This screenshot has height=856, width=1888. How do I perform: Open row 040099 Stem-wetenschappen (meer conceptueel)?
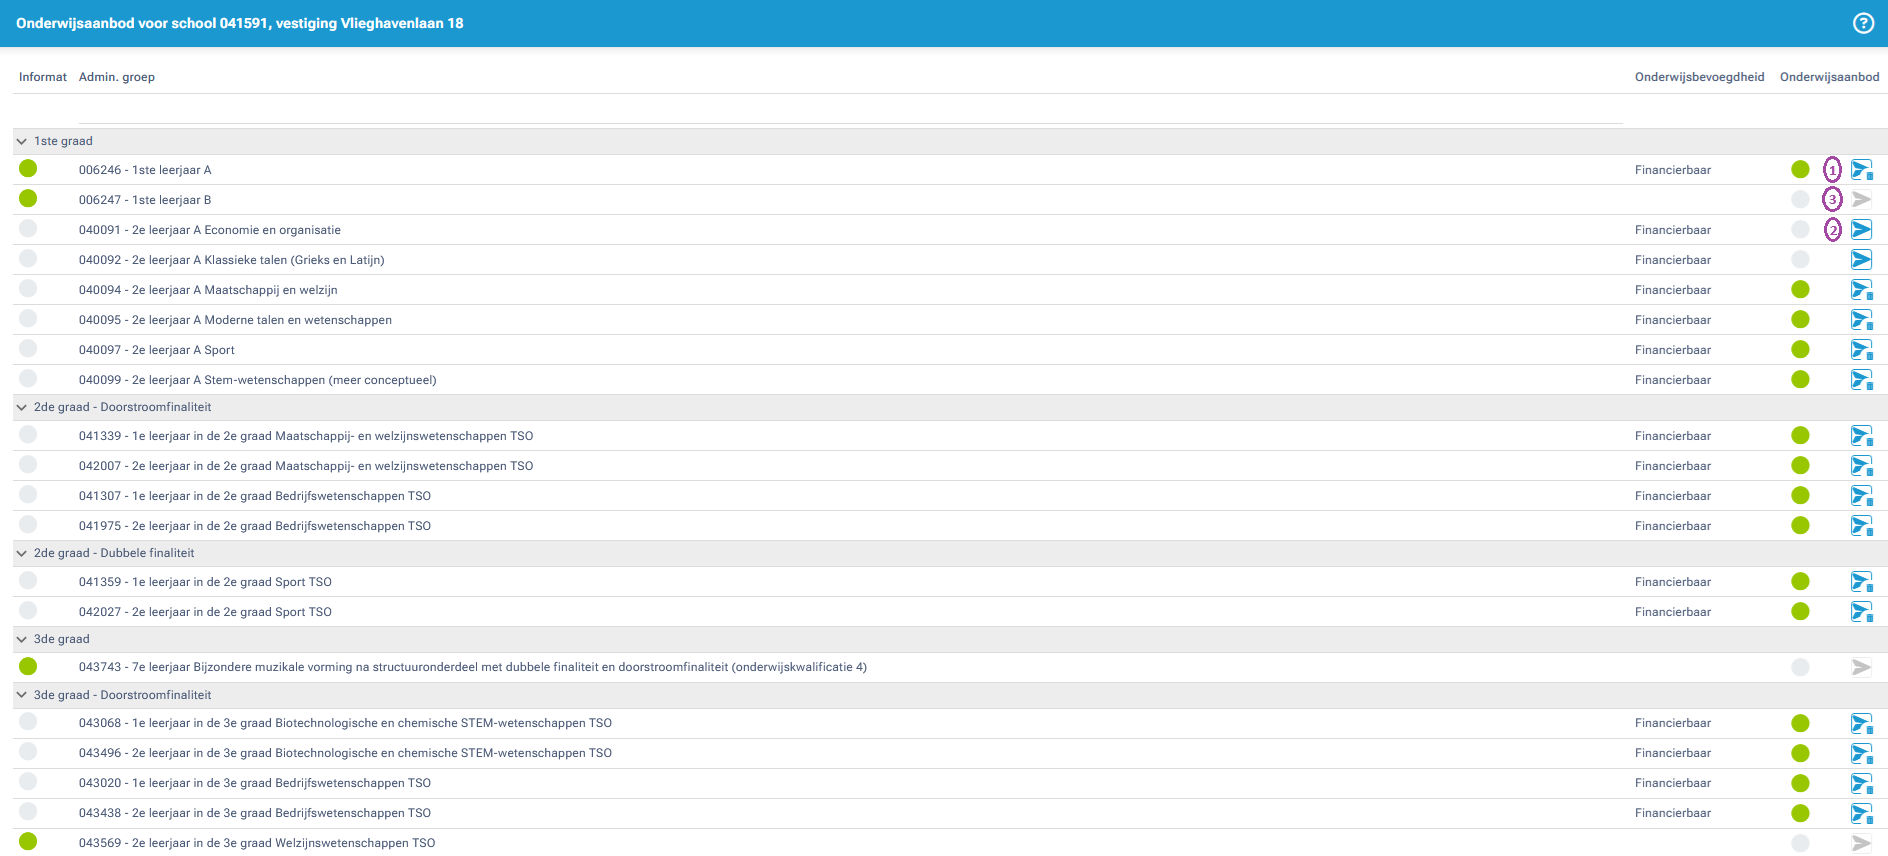tap(258, 380)
